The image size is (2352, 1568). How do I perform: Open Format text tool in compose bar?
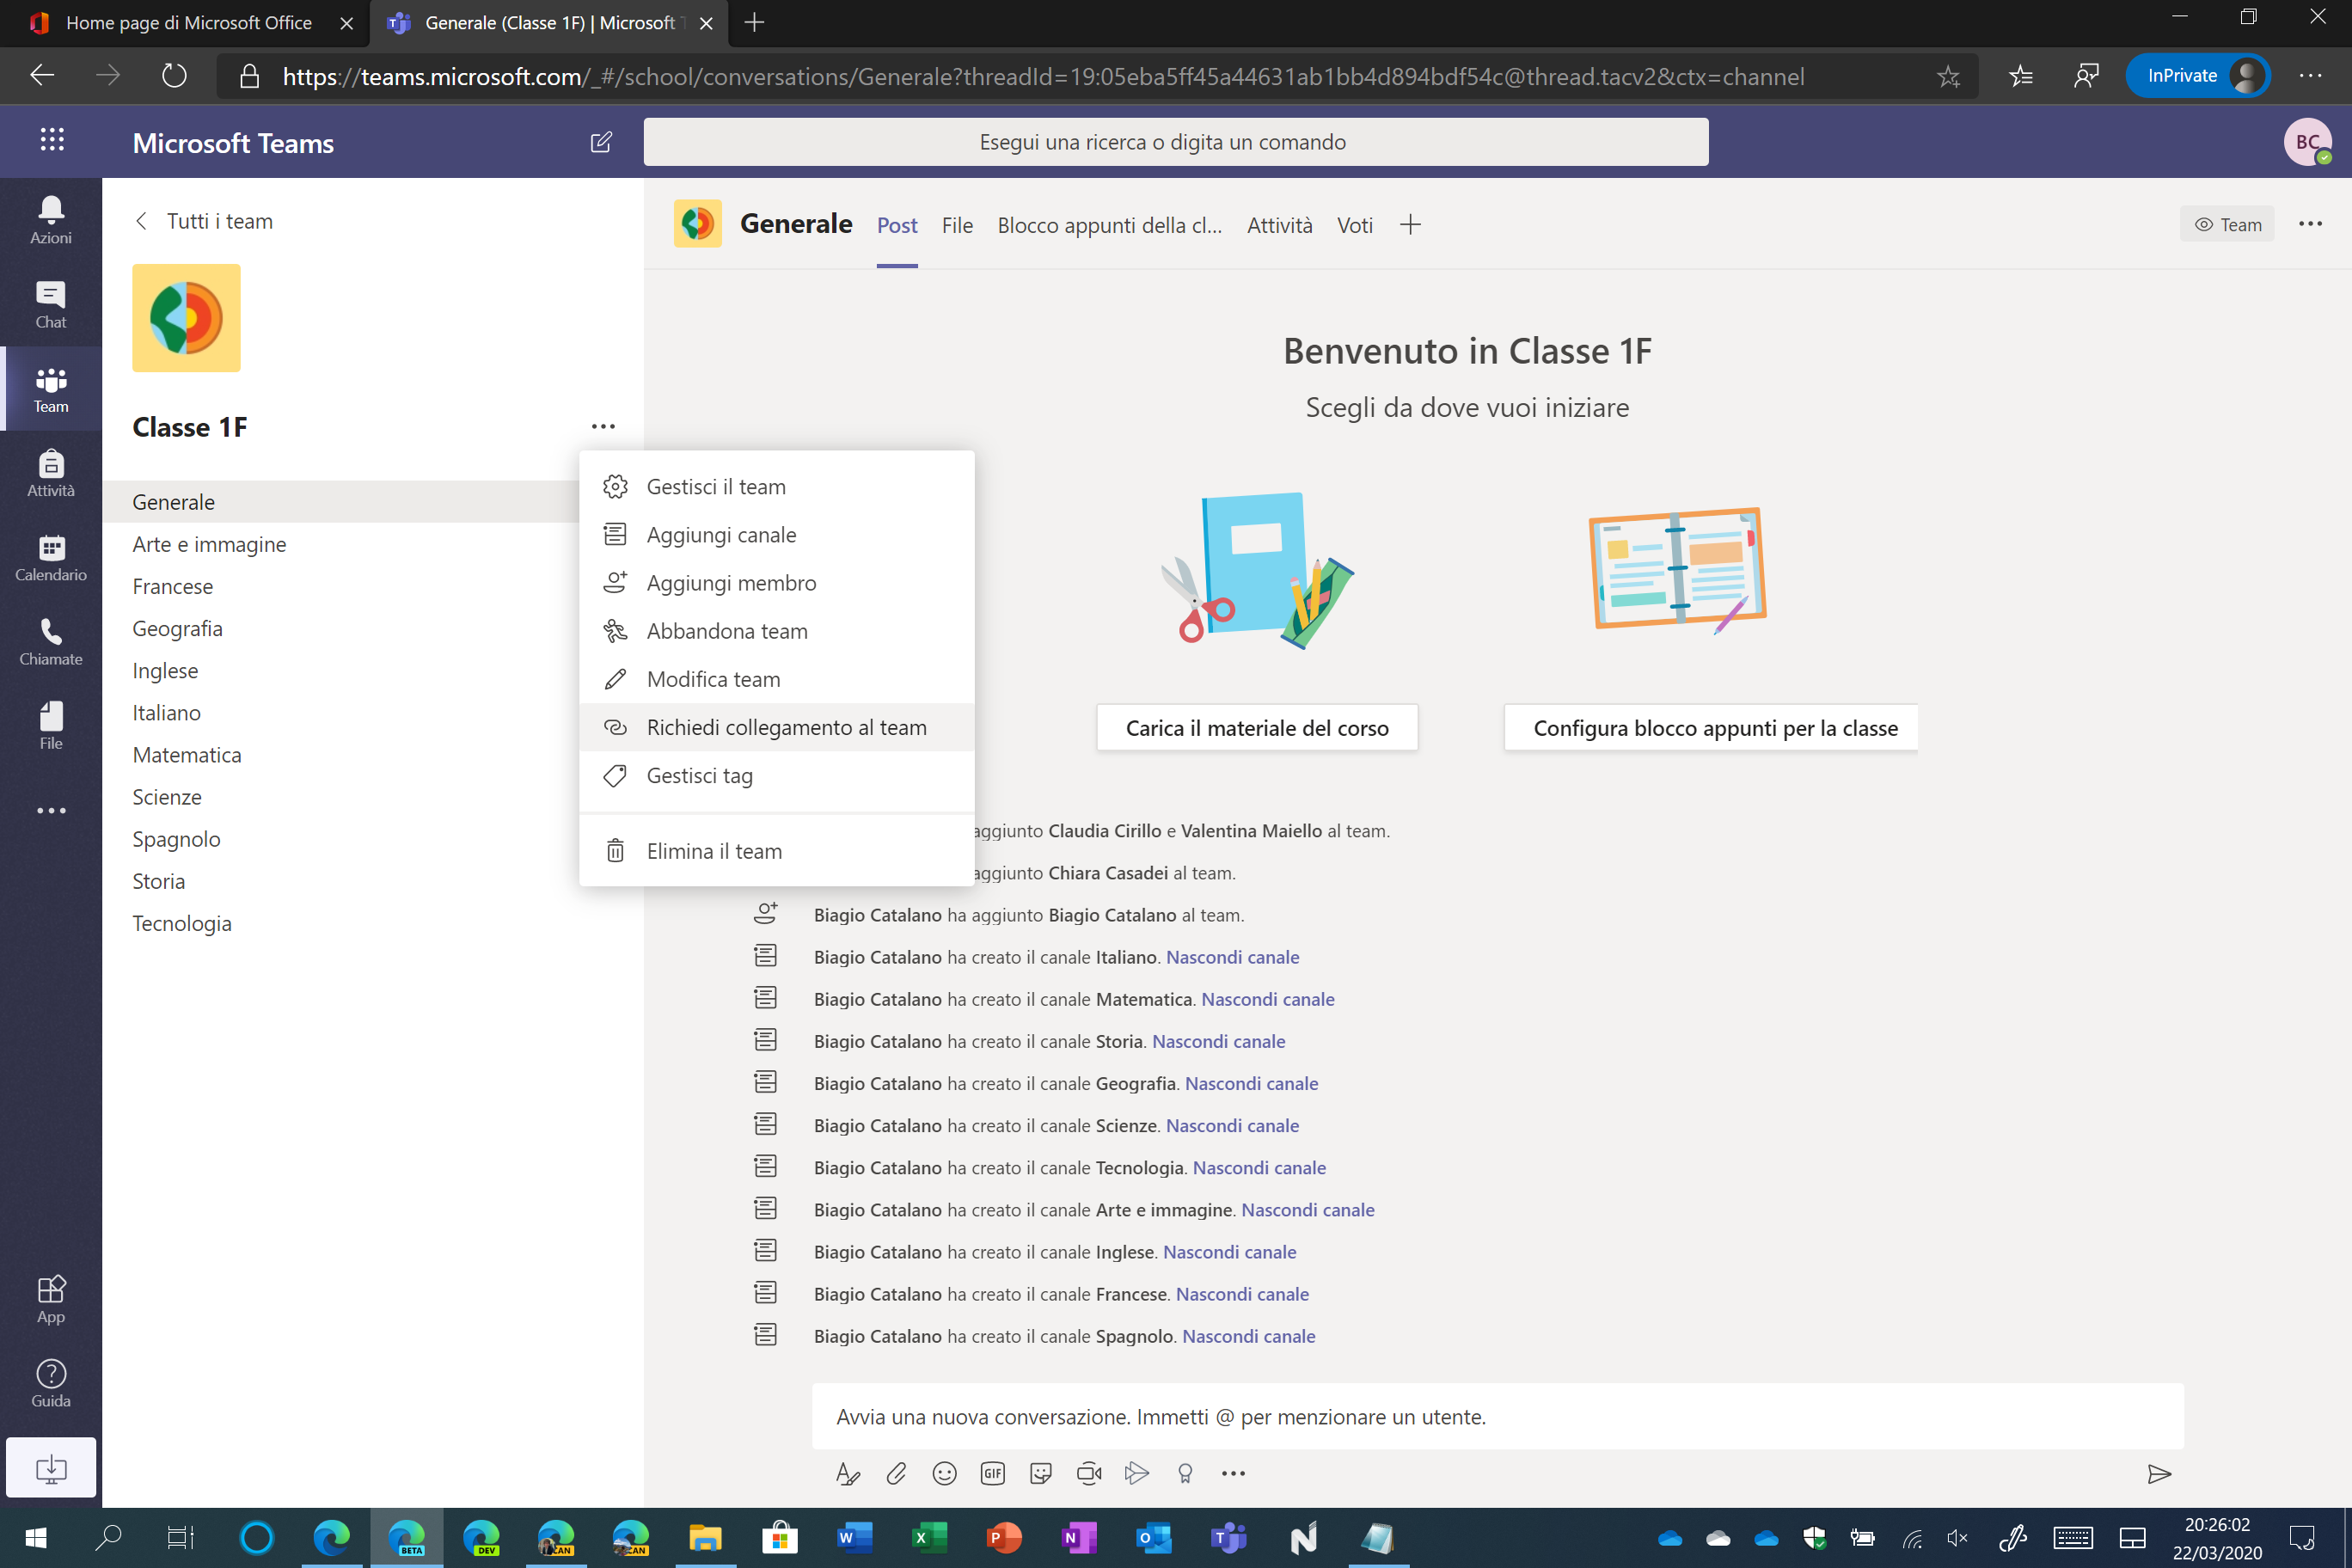[847, 1473]
